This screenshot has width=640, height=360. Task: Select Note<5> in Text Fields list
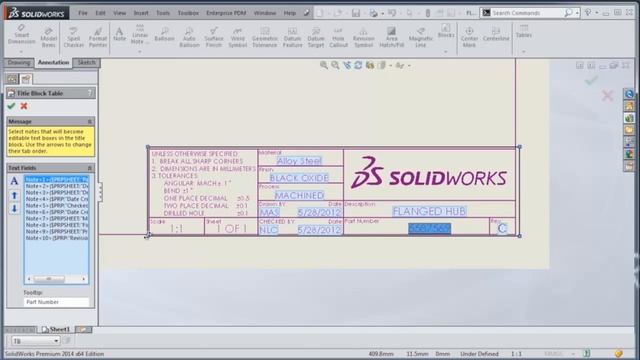point(57,205)
